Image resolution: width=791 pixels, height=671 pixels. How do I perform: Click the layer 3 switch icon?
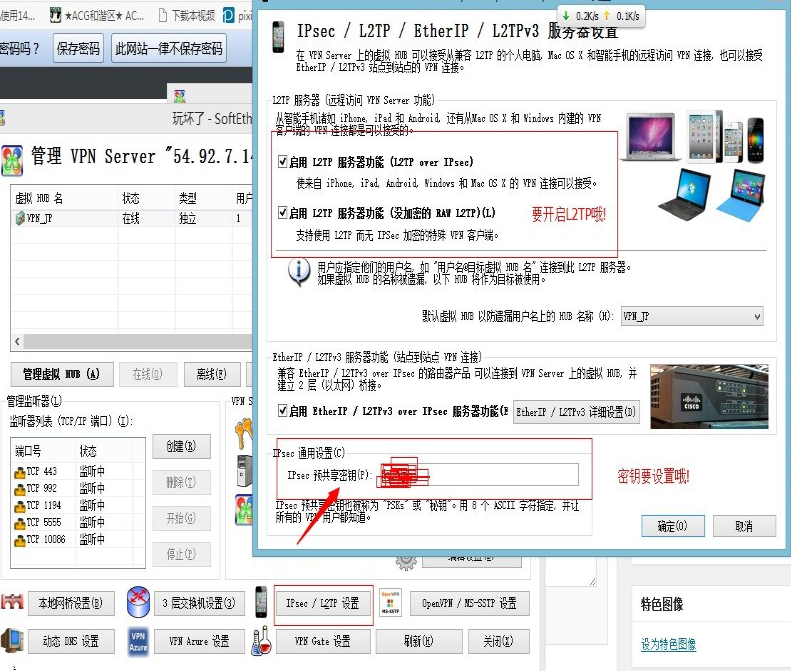138,602
